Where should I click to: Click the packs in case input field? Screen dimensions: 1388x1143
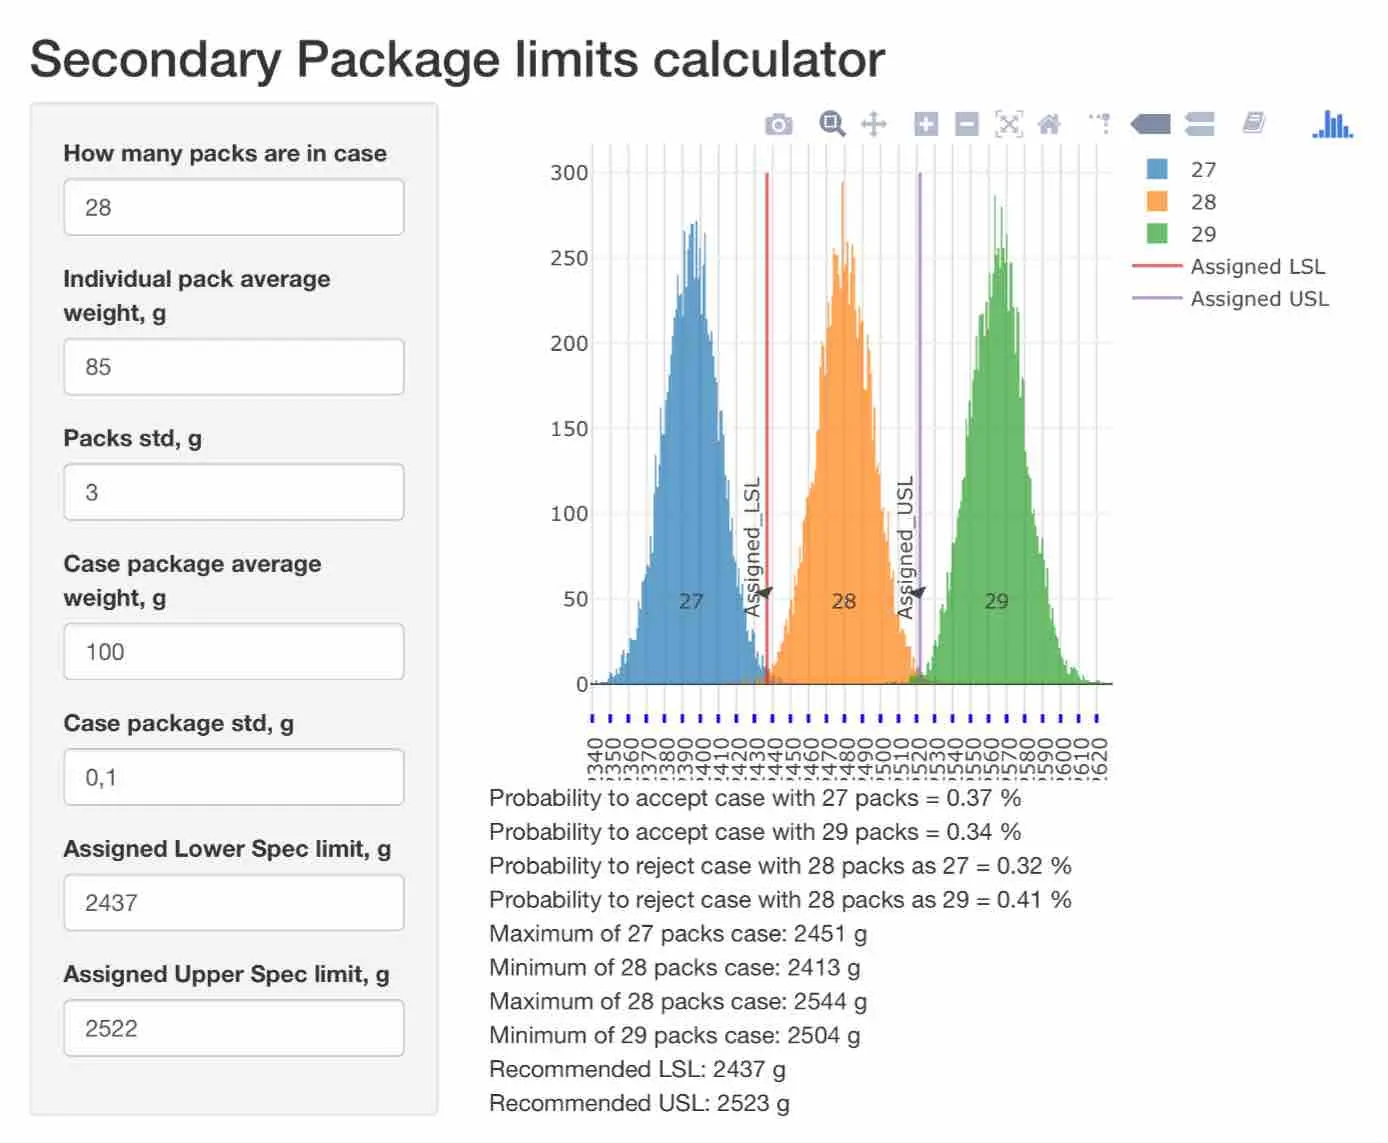[x=234, y=207]
